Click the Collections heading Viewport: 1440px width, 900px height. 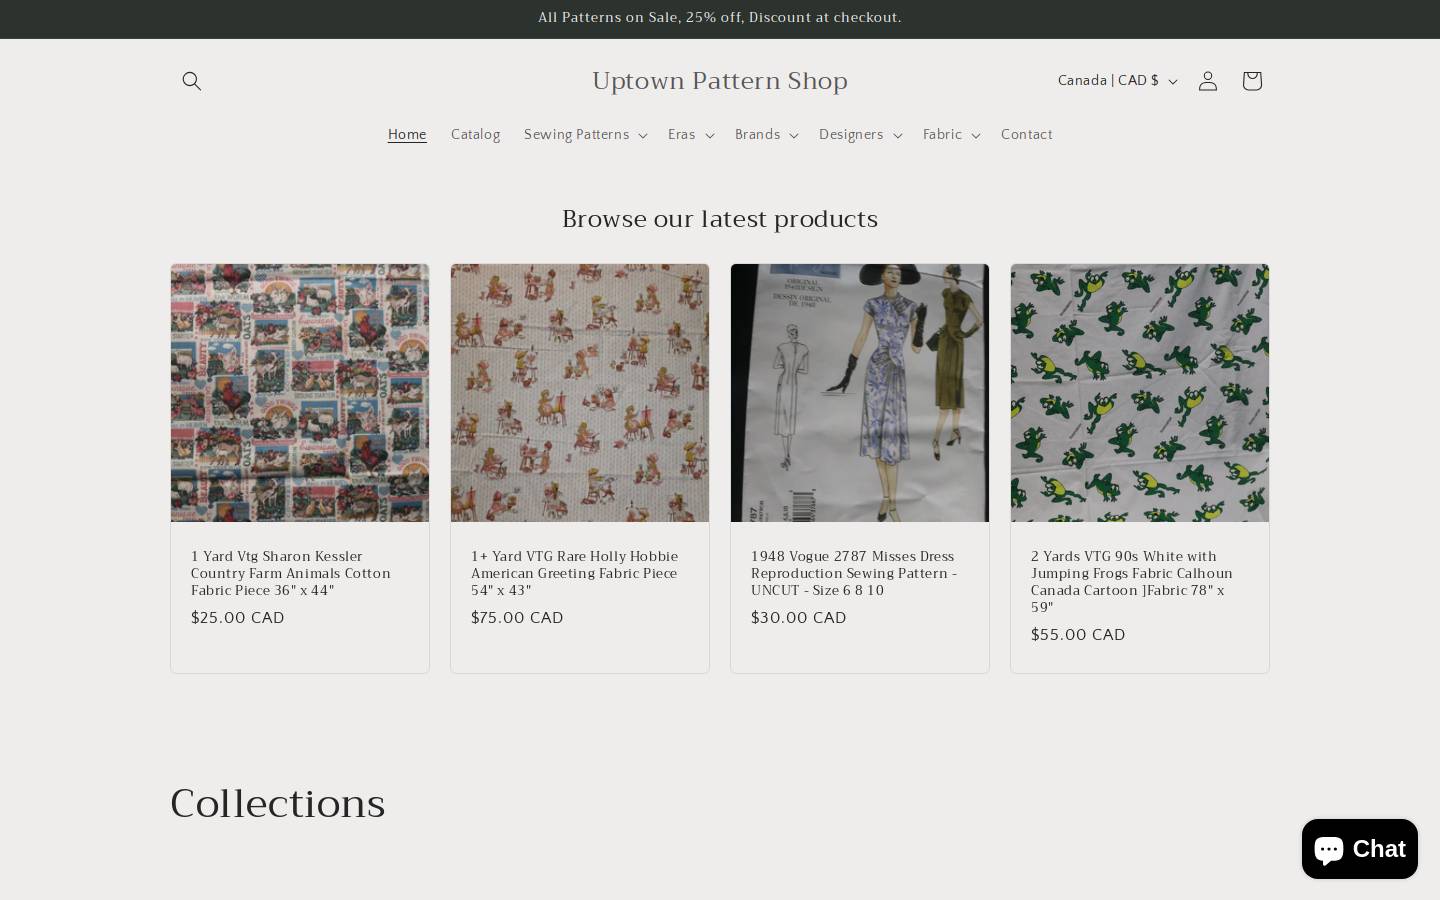tap(278, 804)
